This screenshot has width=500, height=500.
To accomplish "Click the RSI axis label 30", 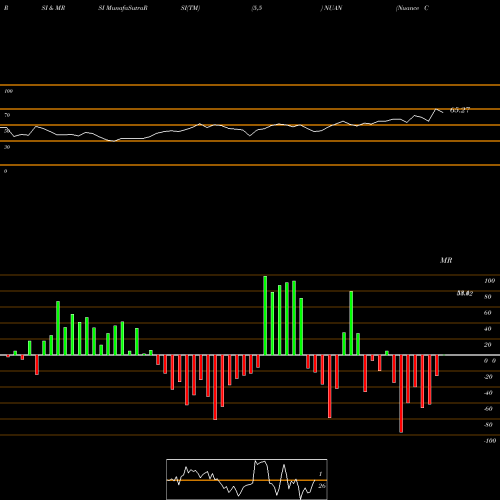I will [x=7, y=147].
